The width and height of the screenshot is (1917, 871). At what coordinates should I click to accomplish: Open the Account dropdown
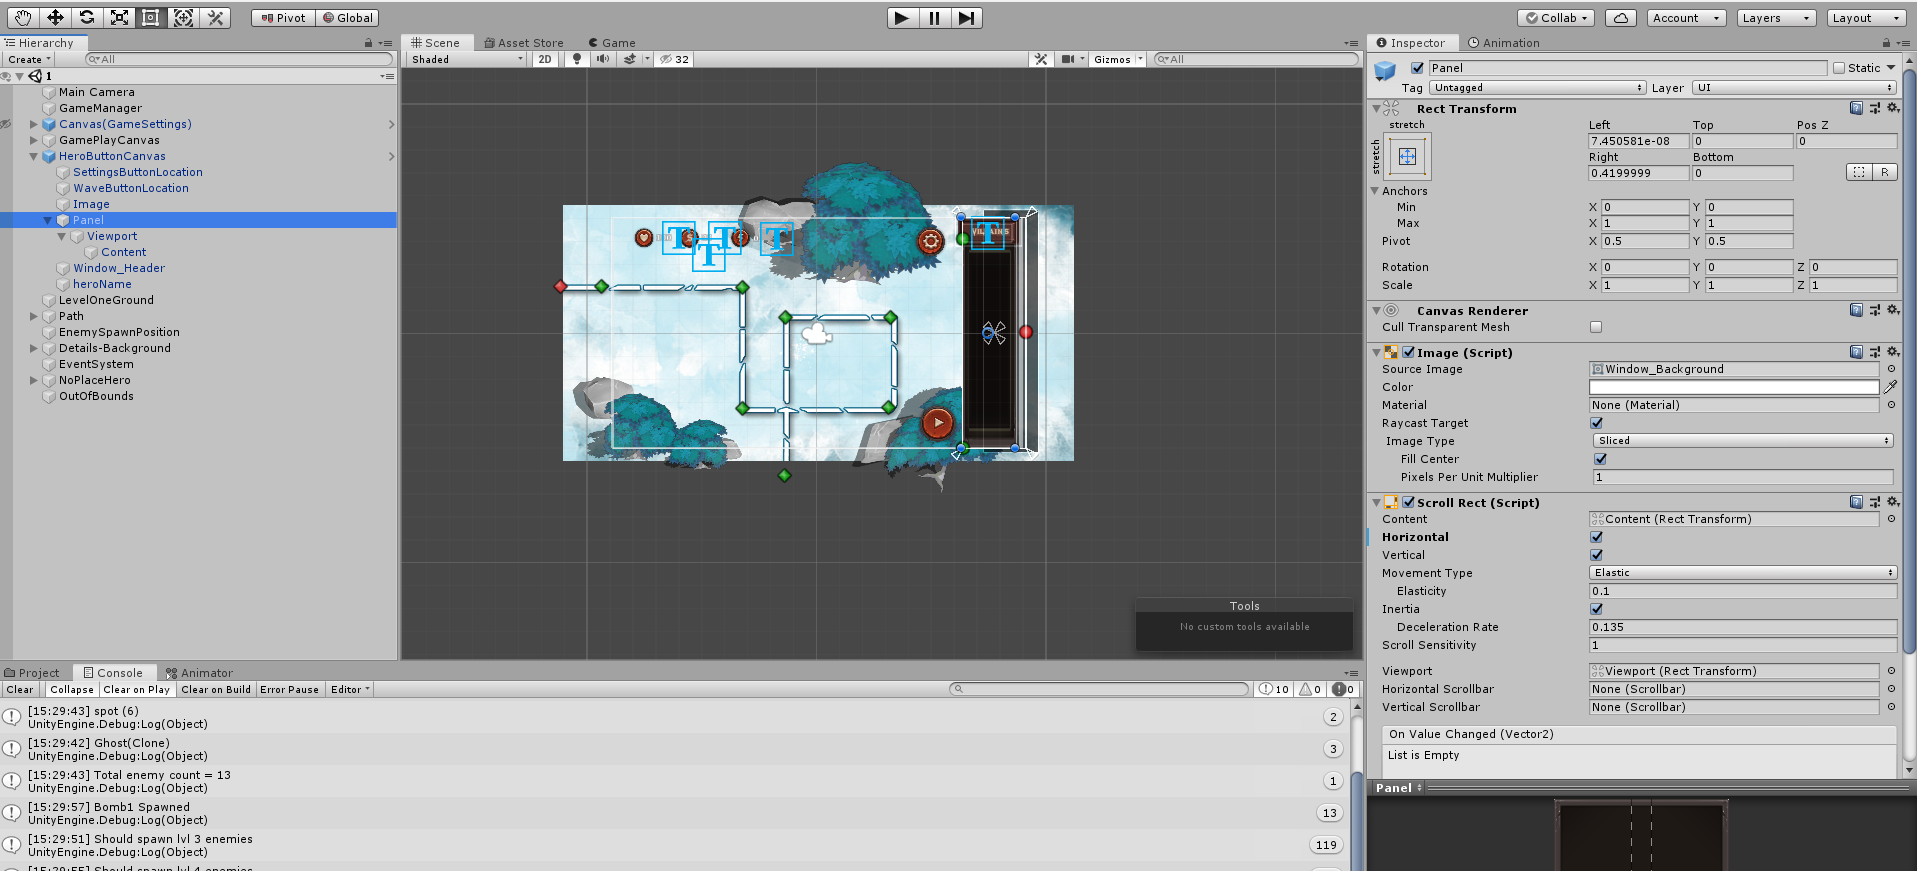click(1686, 17)
